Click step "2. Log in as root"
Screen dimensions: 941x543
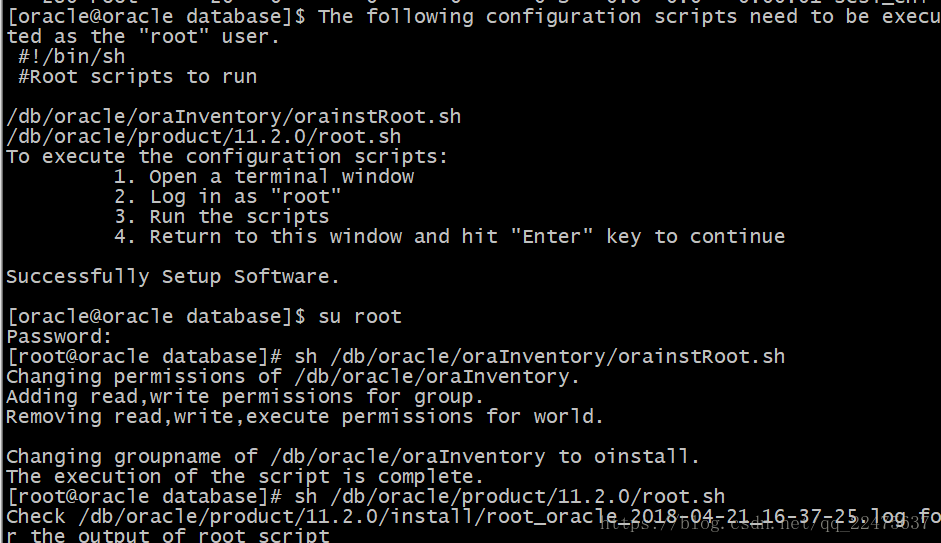227,197
